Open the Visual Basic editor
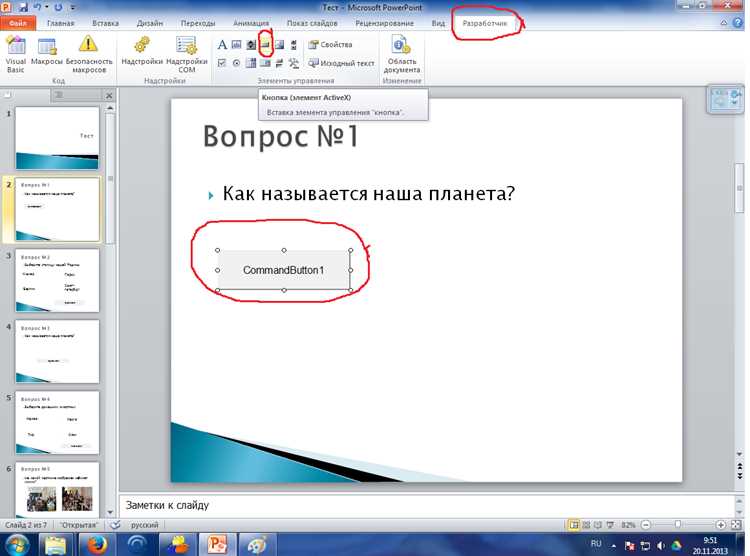The height and width of the screenshot is (556, 750). click(15, 55)
